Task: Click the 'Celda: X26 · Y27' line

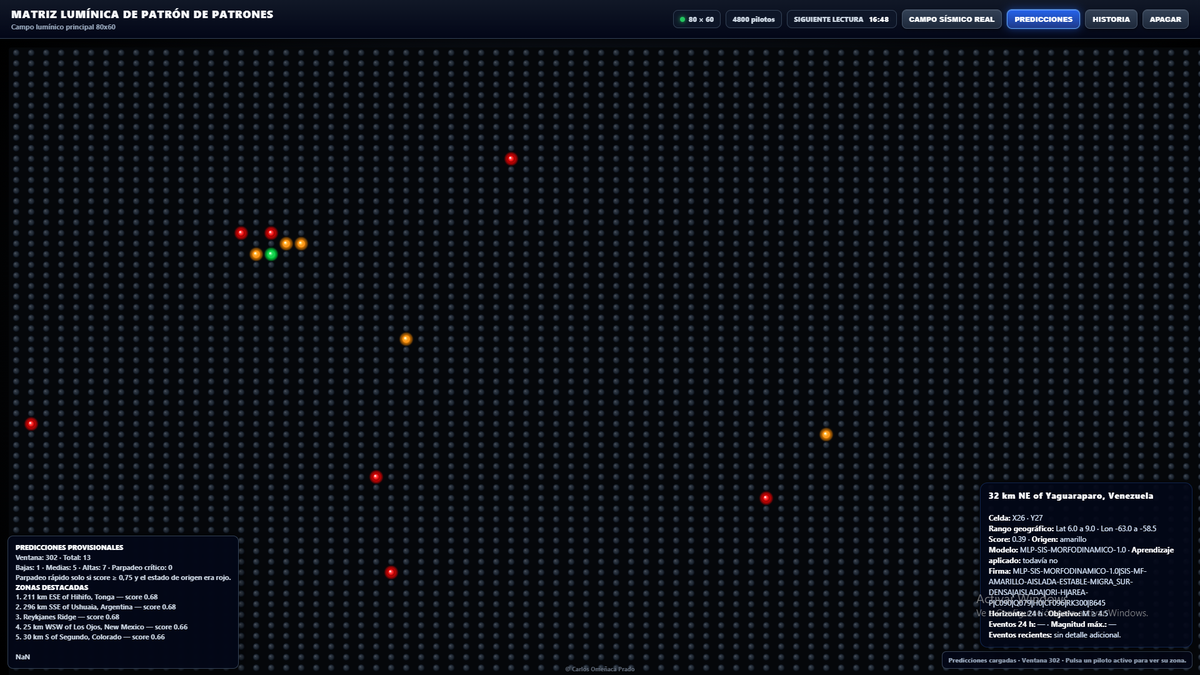Action: pos(1015,518)
